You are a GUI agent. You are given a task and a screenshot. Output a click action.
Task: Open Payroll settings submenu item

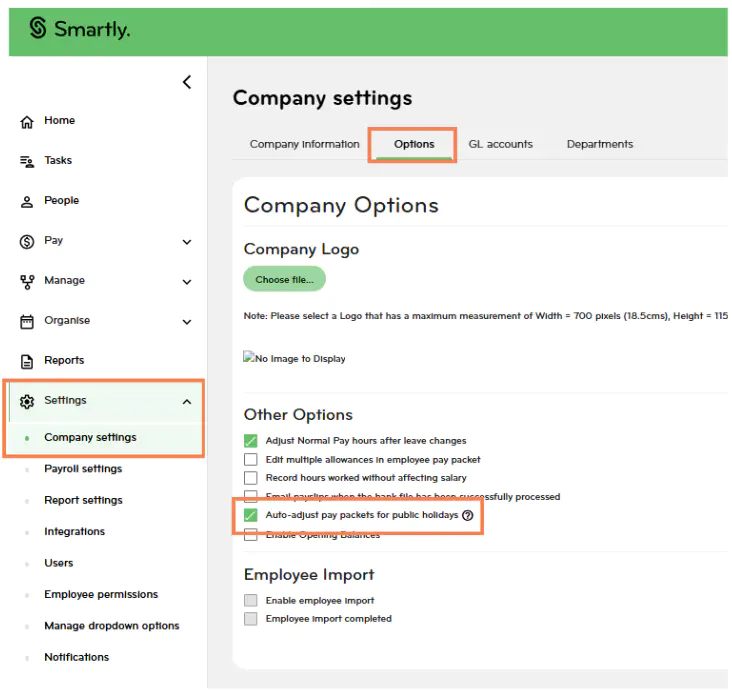[83, 469]
